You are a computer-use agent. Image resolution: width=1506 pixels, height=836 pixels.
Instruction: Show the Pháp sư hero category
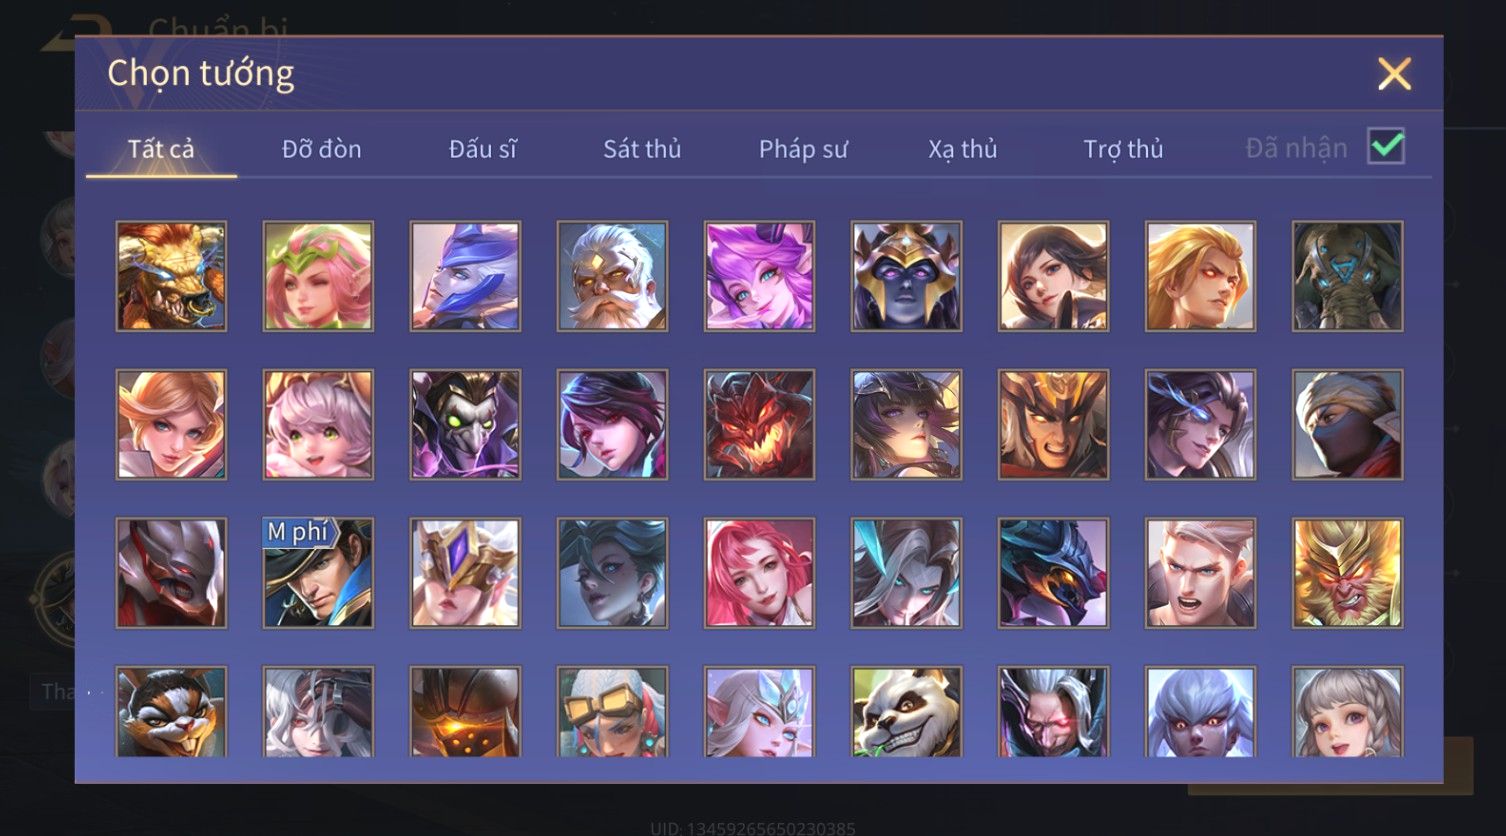pos(803,149)
